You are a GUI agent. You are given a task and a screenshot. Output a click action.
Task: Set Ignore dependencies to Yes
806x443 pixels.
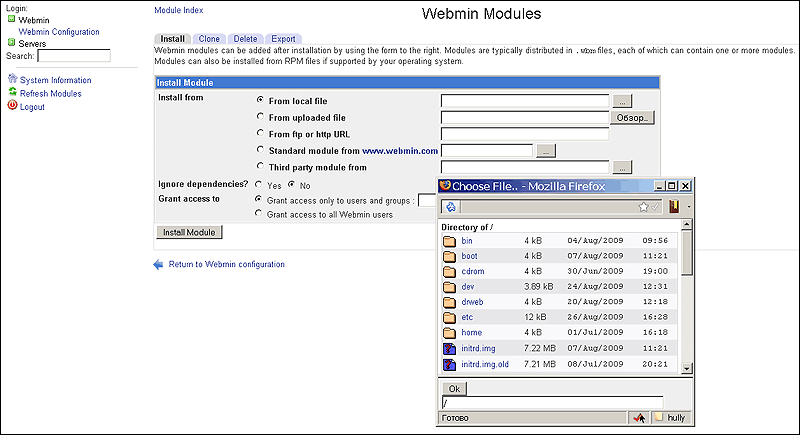tap(259, 184)
